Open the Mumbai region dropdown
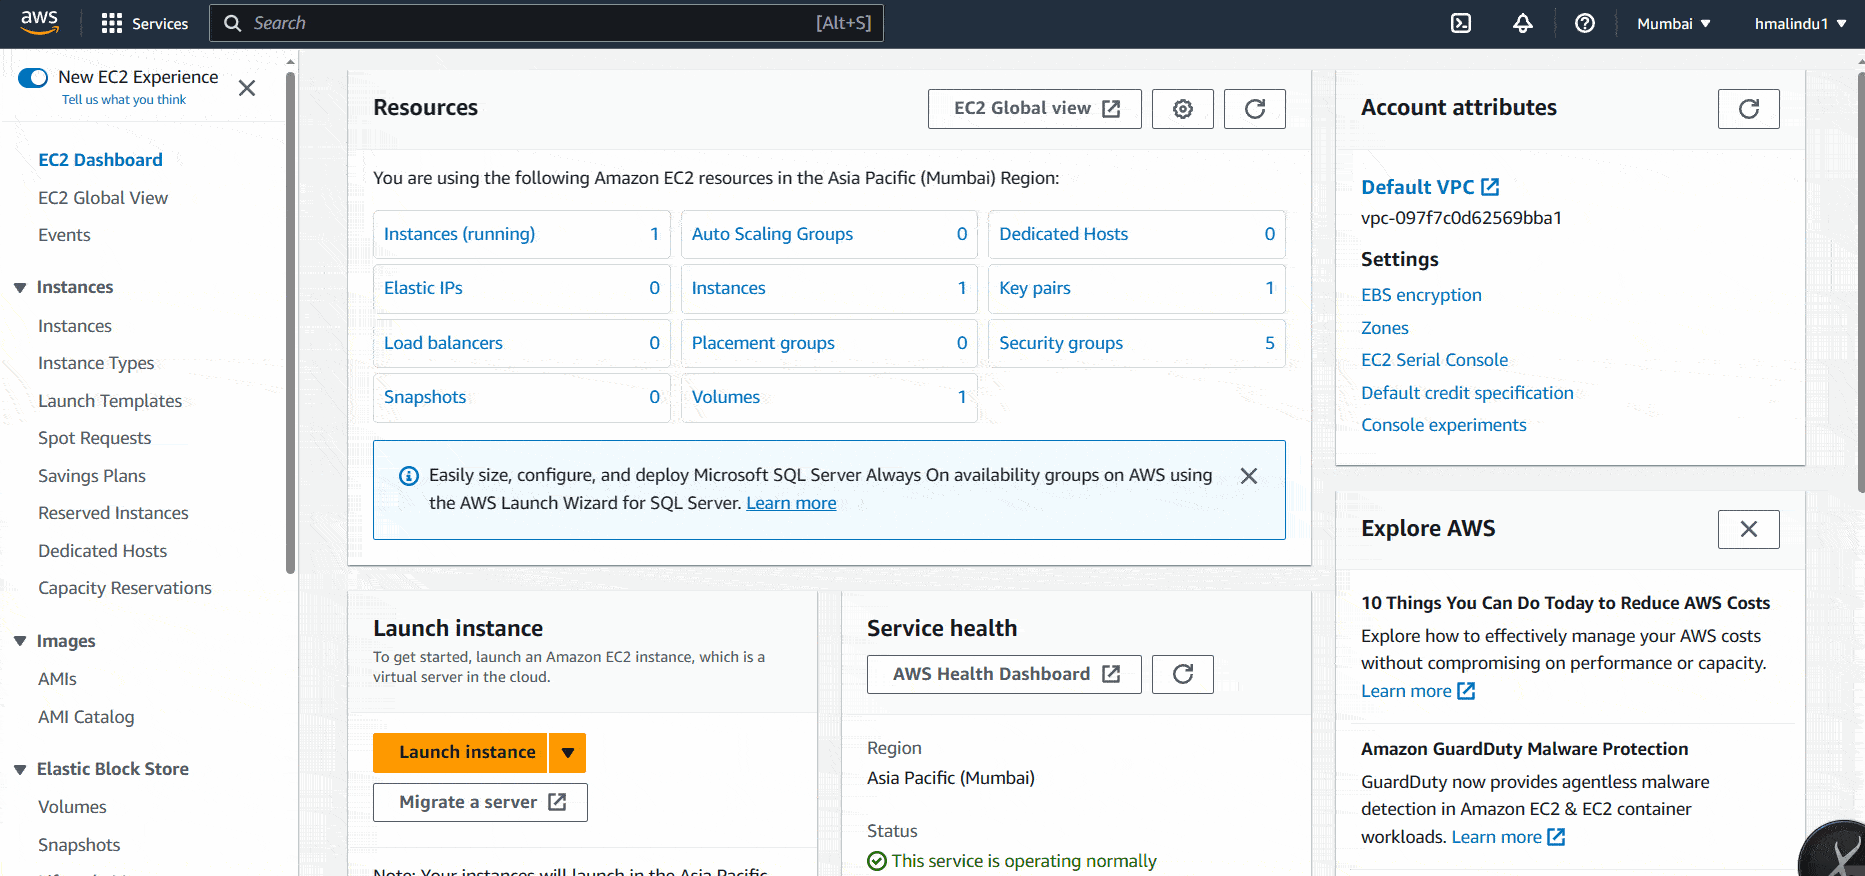This screenshot has width=1865, height=876. point(1674,23)
